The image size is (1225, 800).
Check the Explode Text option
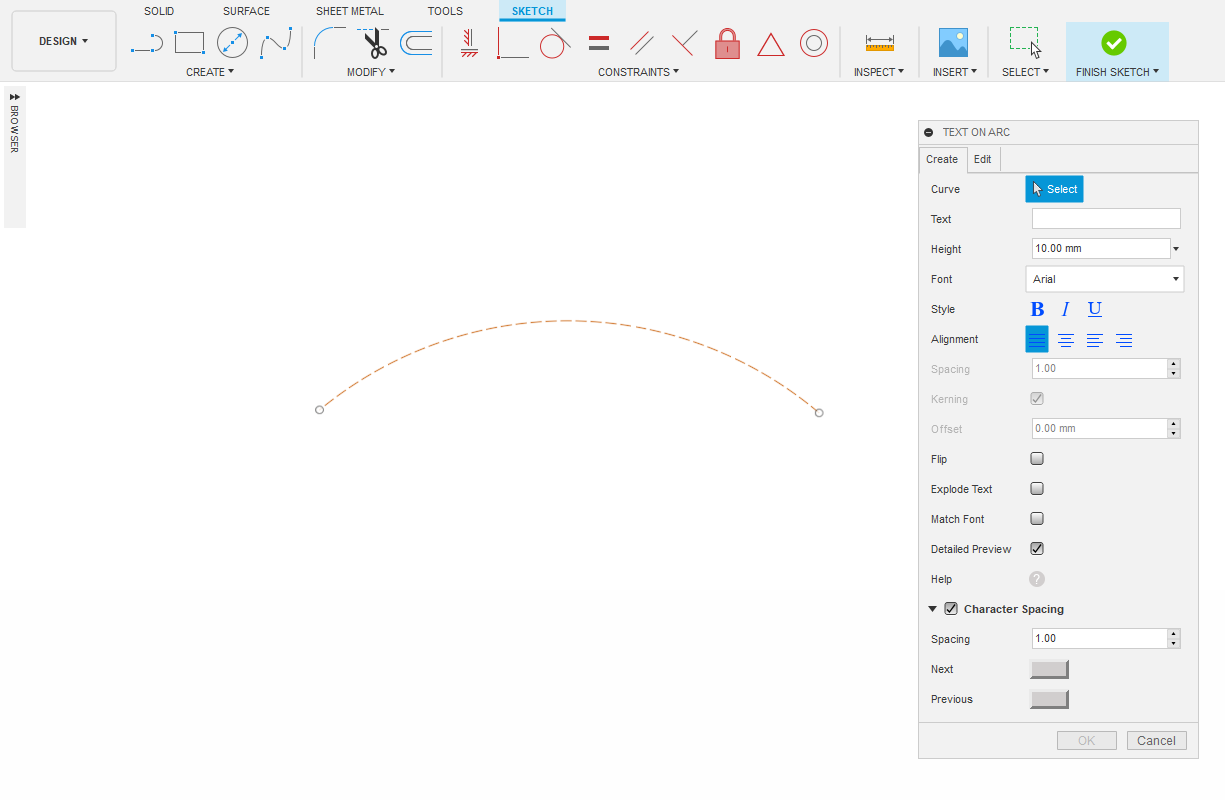pos(1037,489)
